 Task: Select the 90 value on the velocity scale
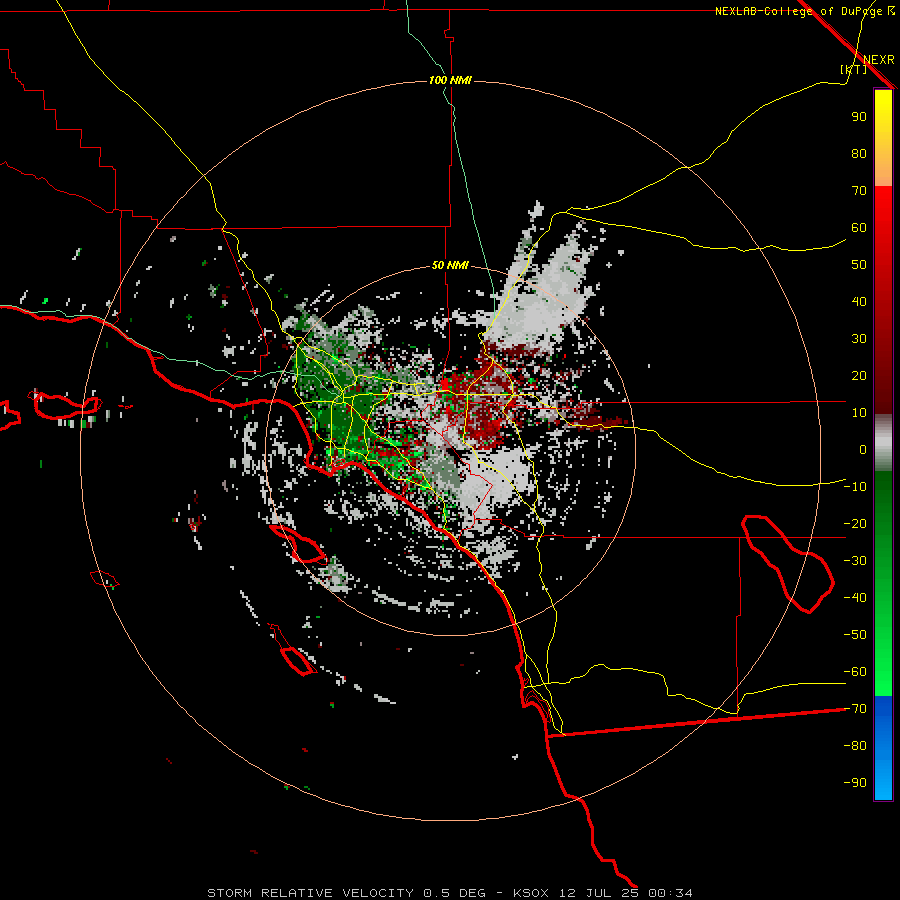coord(859,117)
